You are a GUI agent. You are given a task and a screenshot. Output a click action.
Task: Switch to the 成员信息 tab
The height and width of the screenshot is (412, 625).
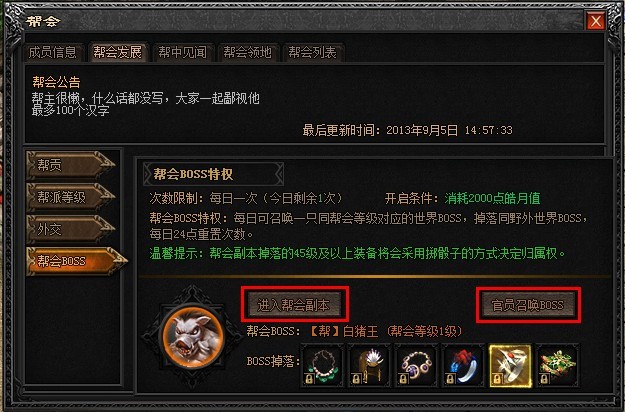(53, 52)
